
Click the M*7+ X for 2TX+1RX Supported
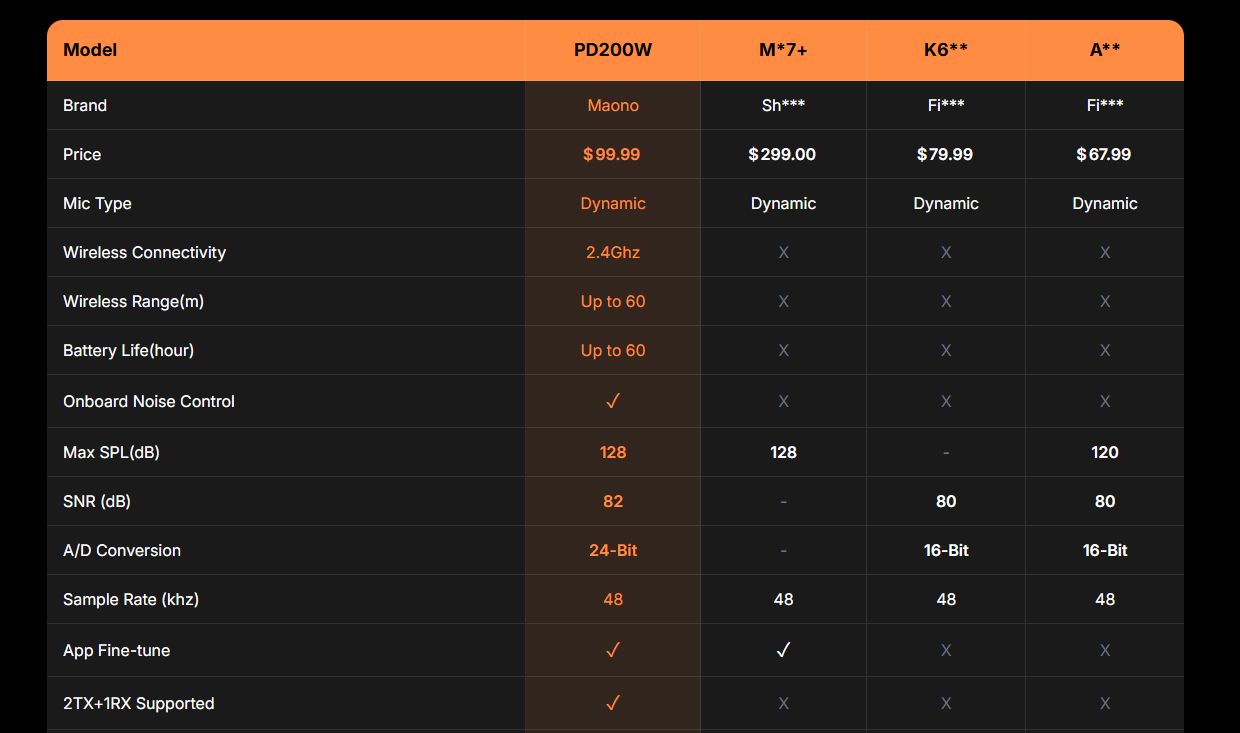[783, 704]
